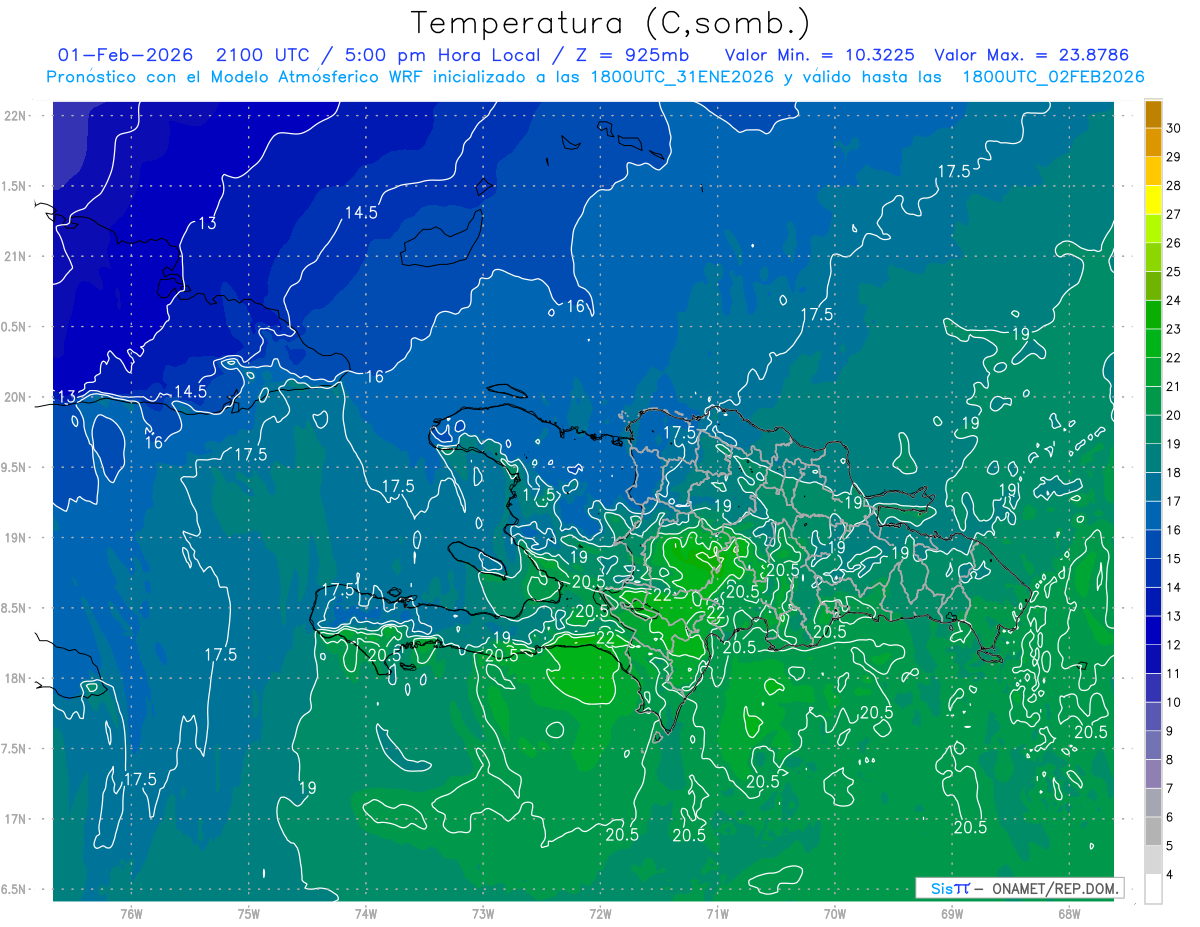Click the '76W' longitude axis label
The height and width of the screenshot is (927, 1200).
coord(131,913)
